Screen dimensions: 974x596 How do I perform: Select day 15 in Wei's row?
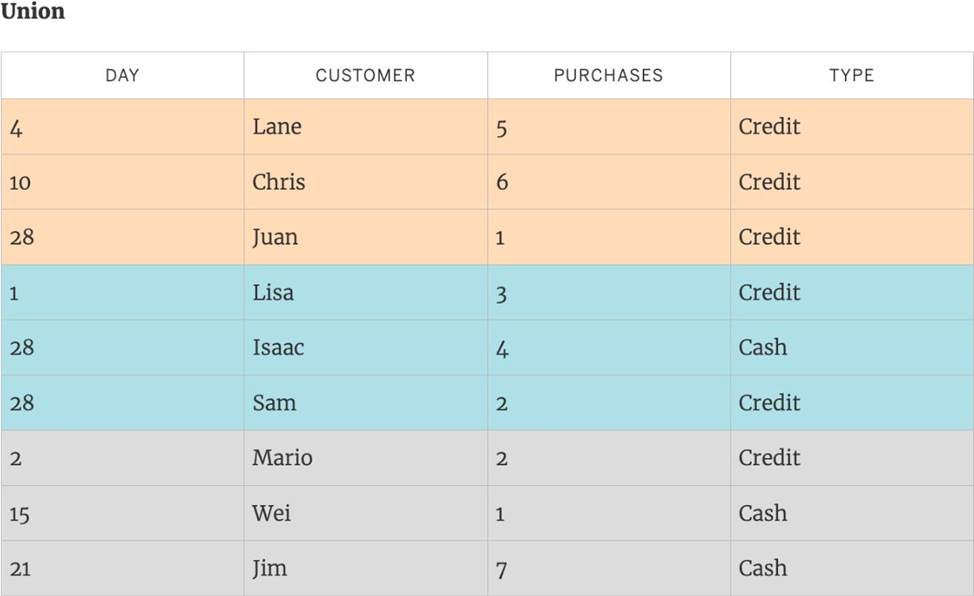(19, 514)
